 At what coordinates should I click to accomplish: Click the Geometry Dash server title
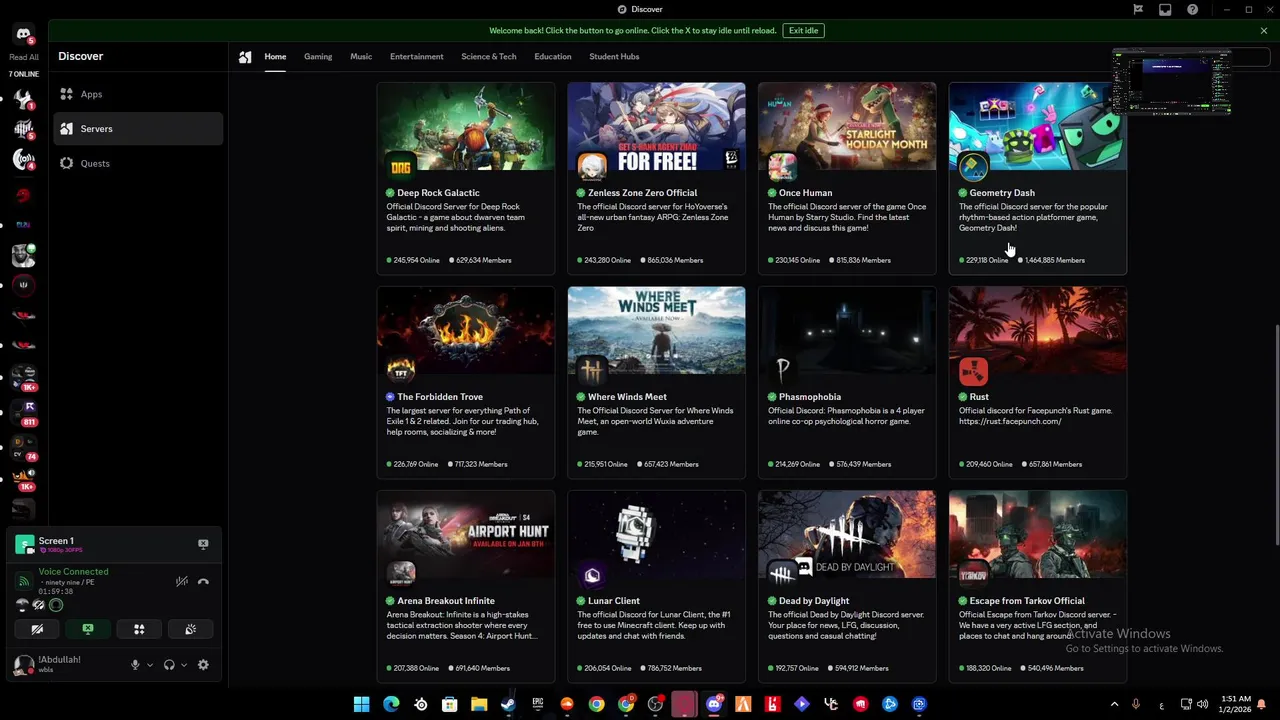click(1002, 193)
